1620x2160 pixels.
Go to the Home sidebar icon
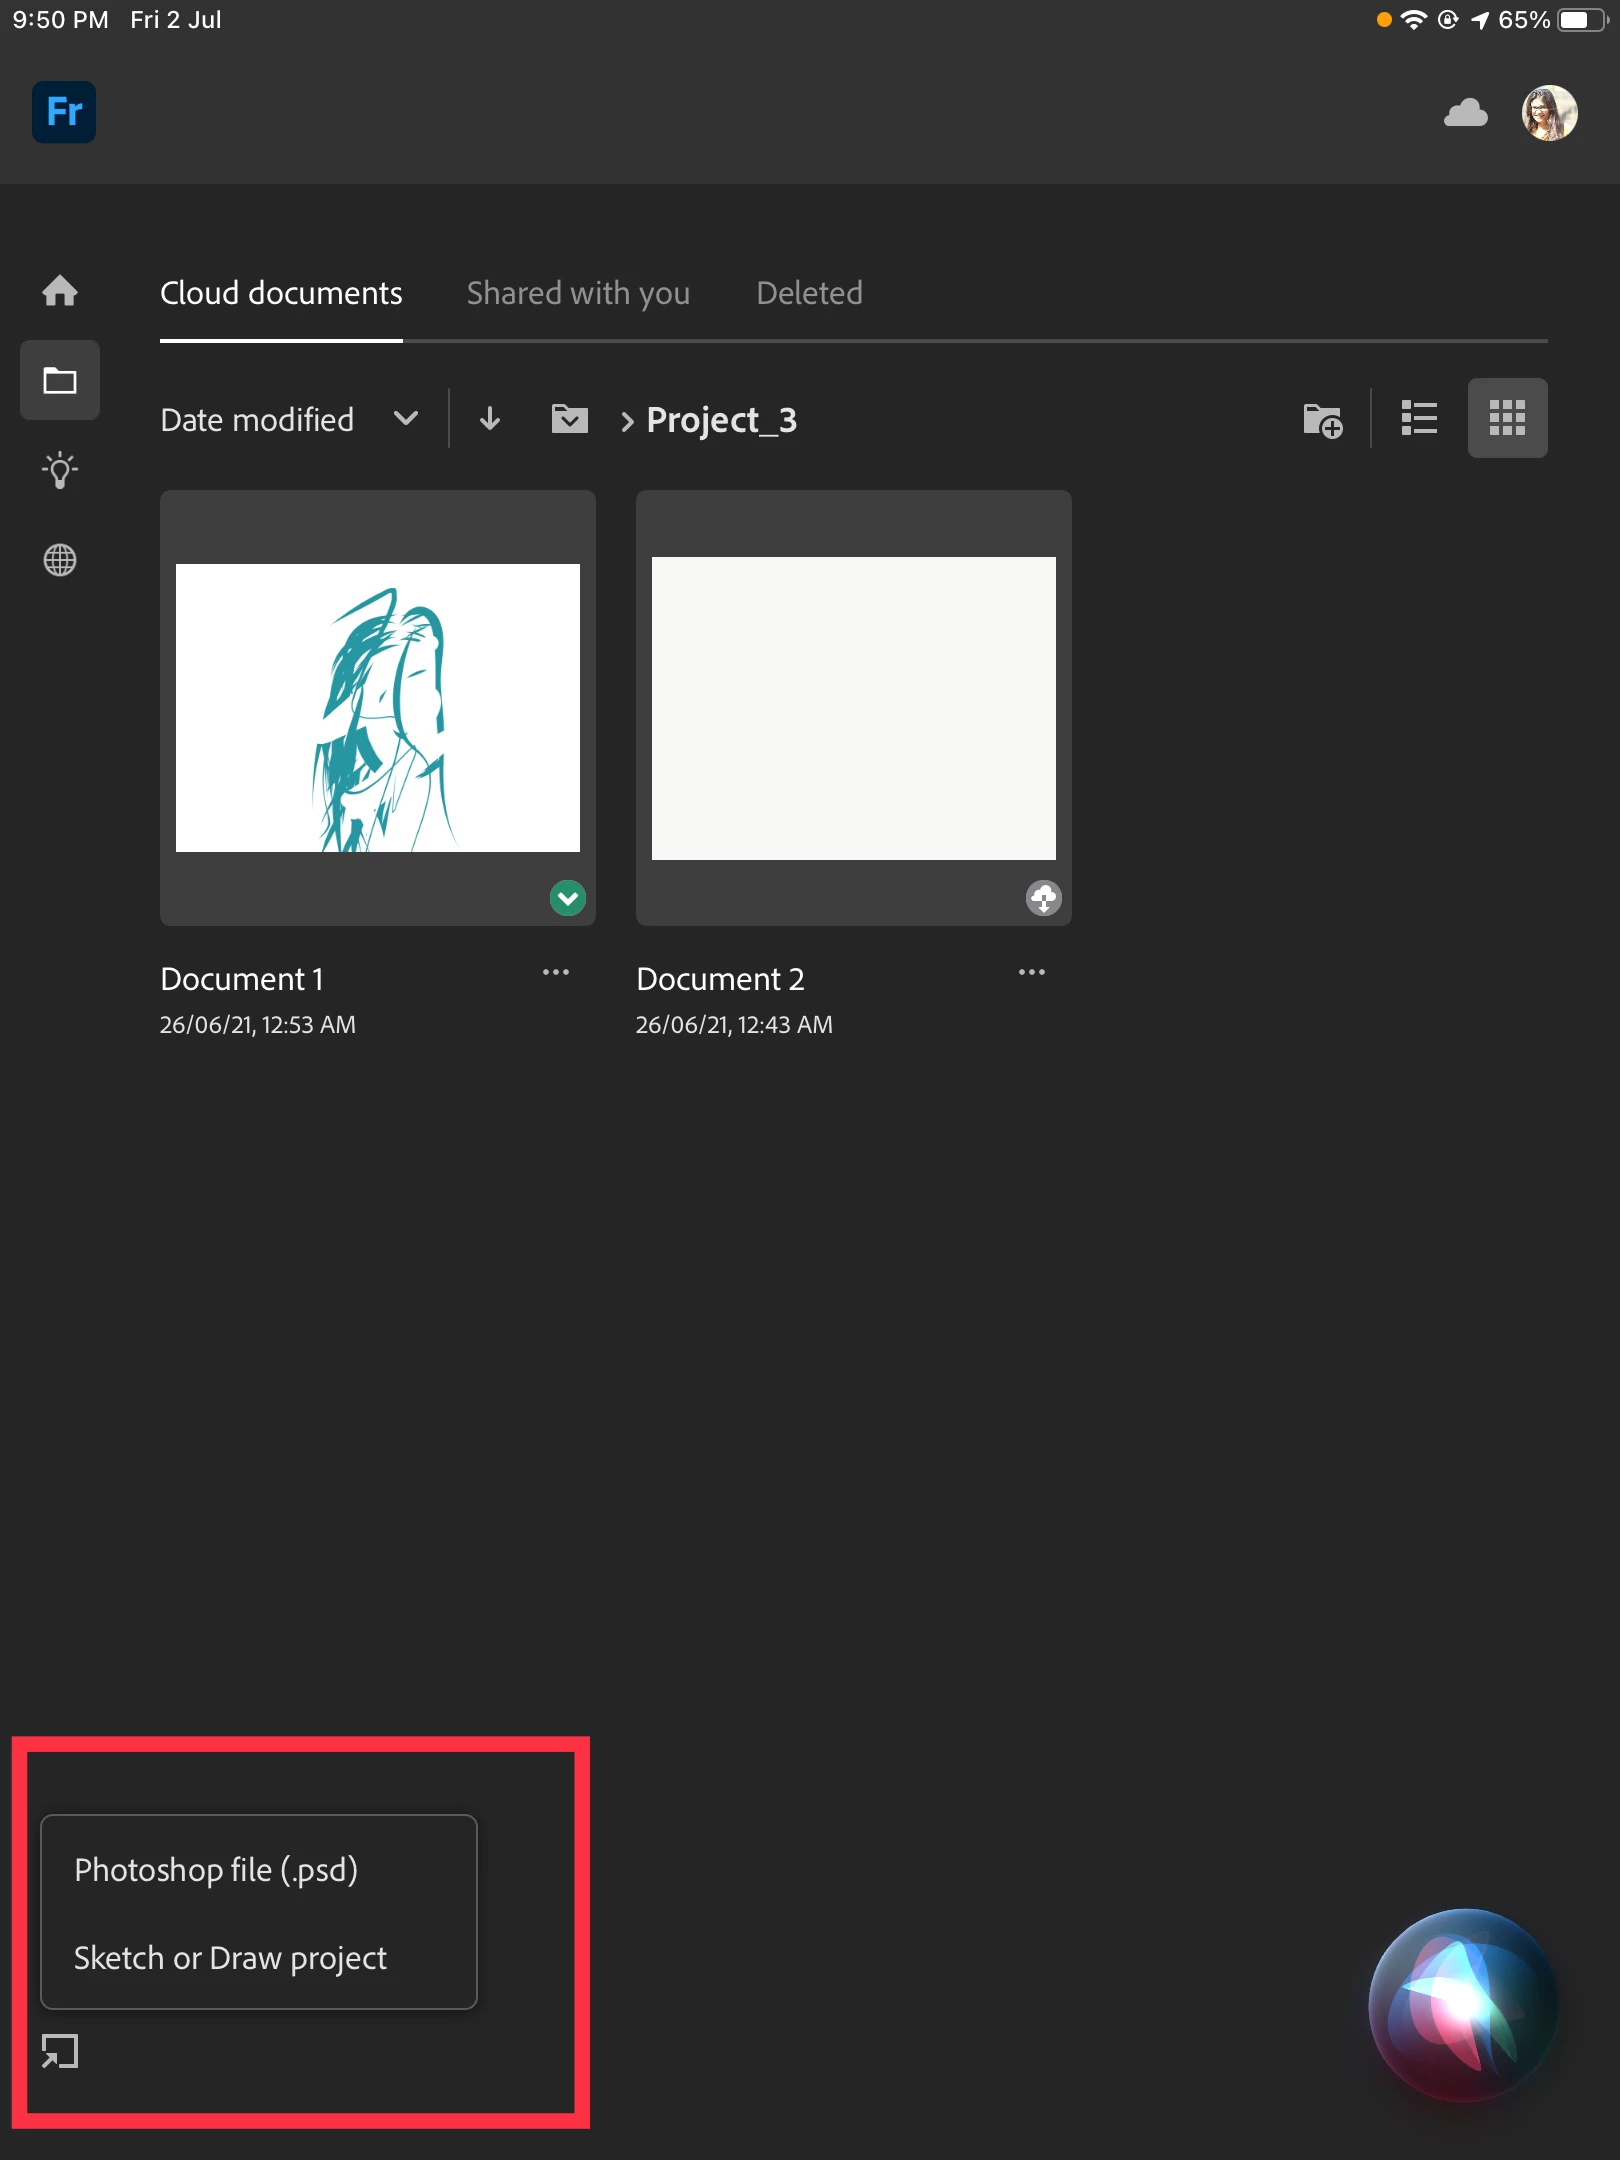(x=60, y=291)
